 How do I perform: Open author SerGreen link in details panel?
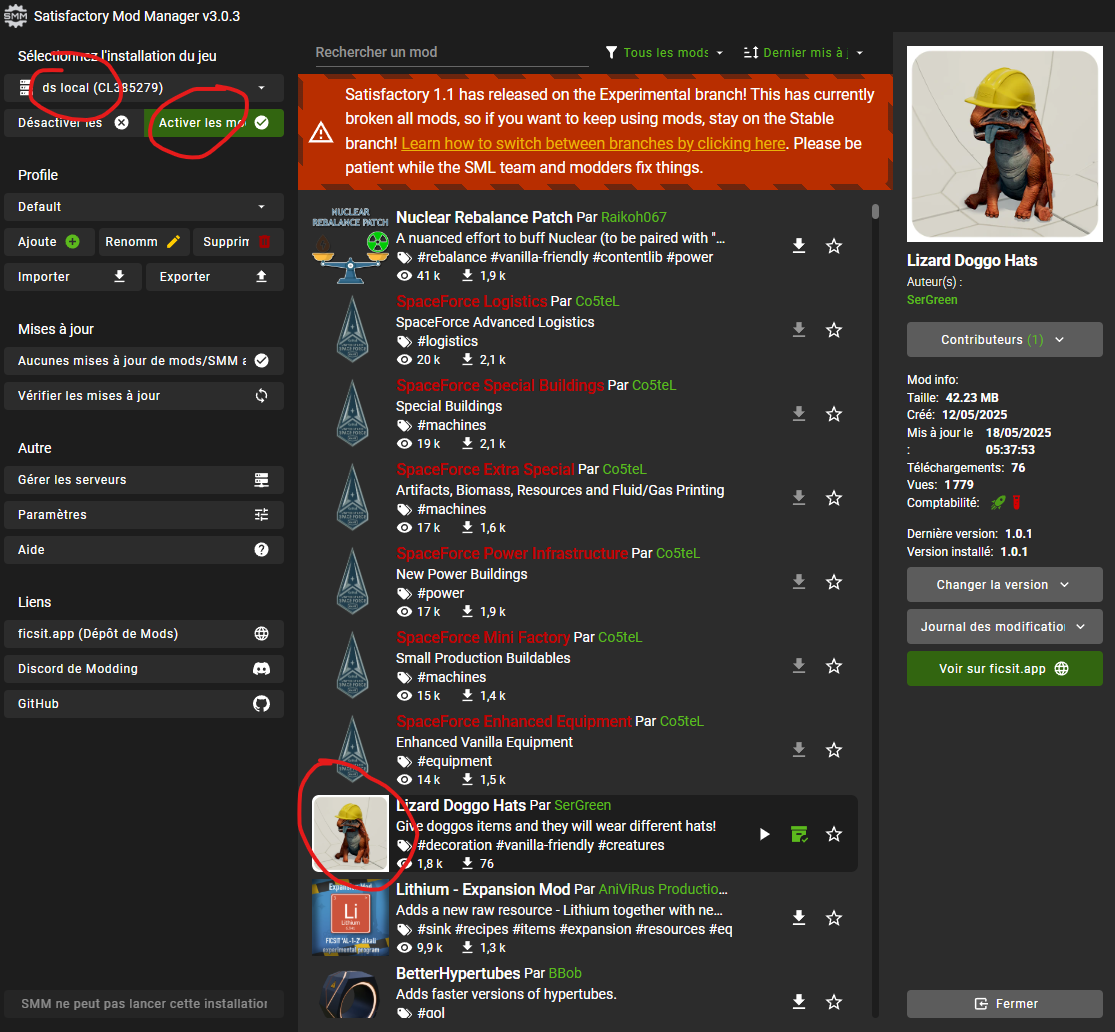pyautogui.click(x=932, y=299)
